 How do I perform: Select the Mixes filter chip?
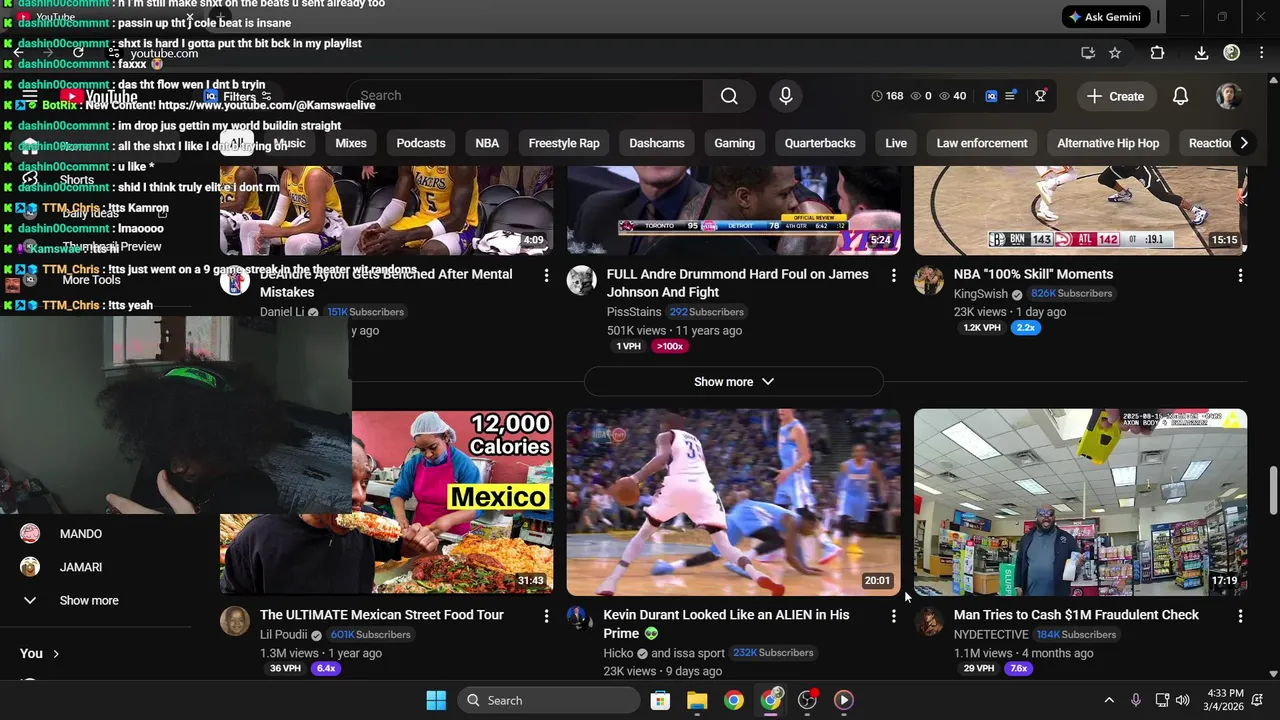click(x=351, y=143)
